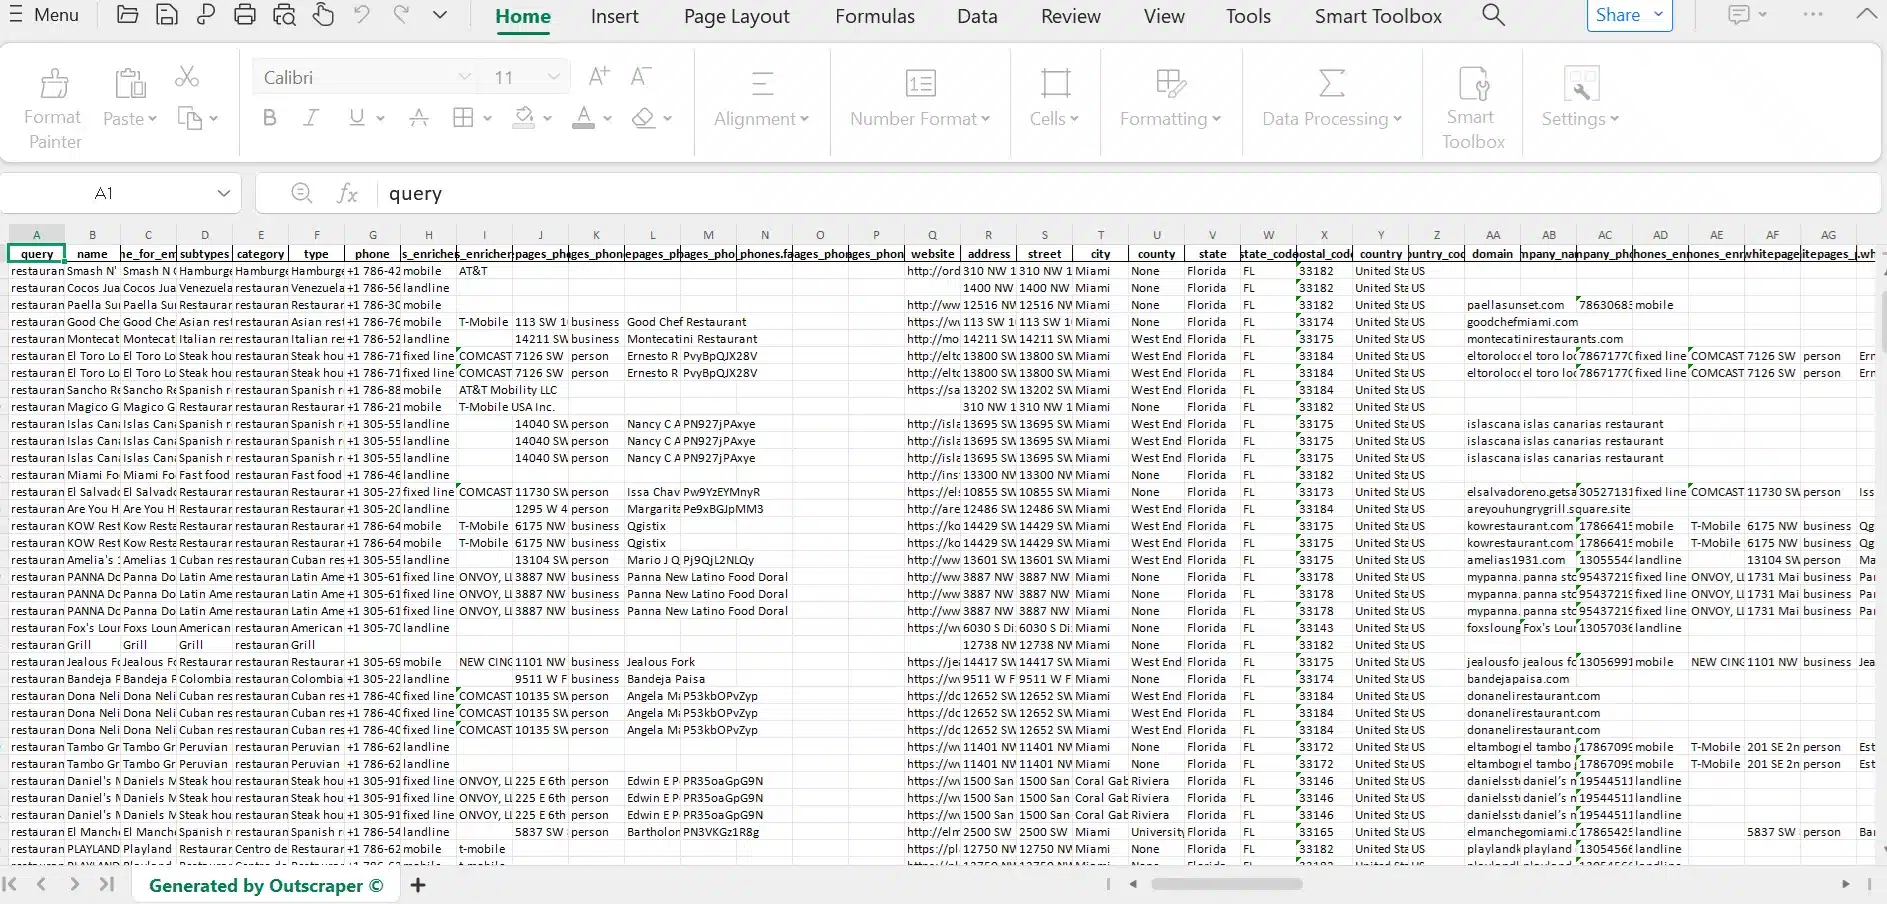Click the Share button
1887x904 pixels.
point(1618,15)
